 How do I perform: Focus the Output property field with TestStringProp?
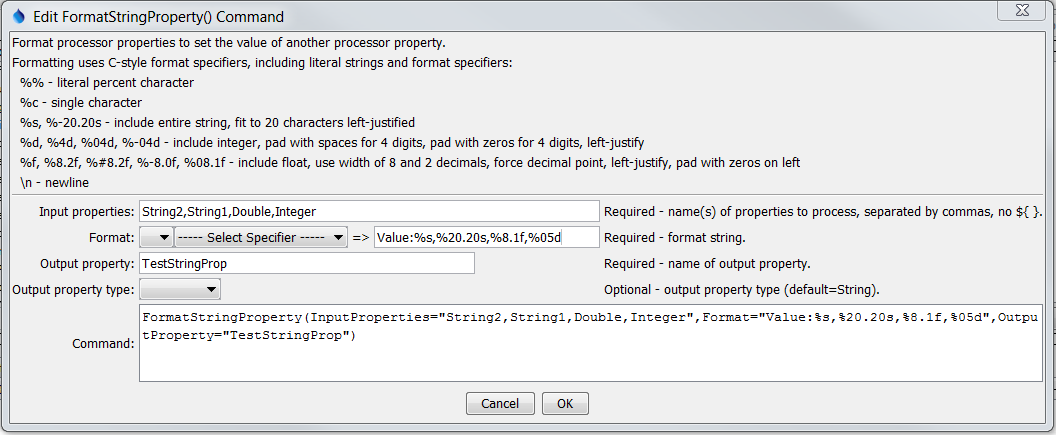point(306,263)
